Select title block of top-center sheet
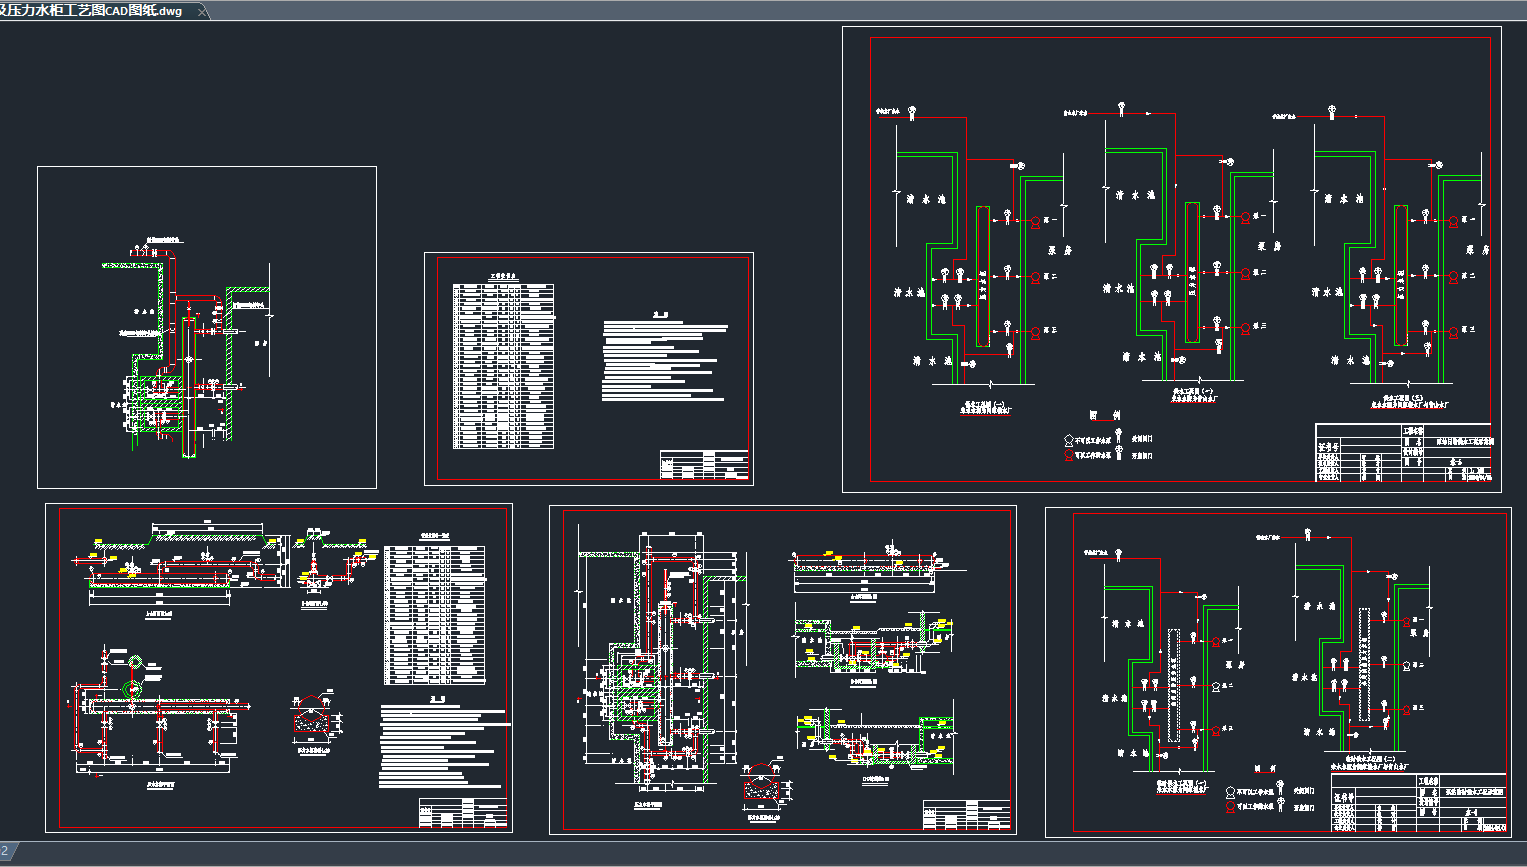Screen dimensions: 1527x867 click(x=704, y=465)
